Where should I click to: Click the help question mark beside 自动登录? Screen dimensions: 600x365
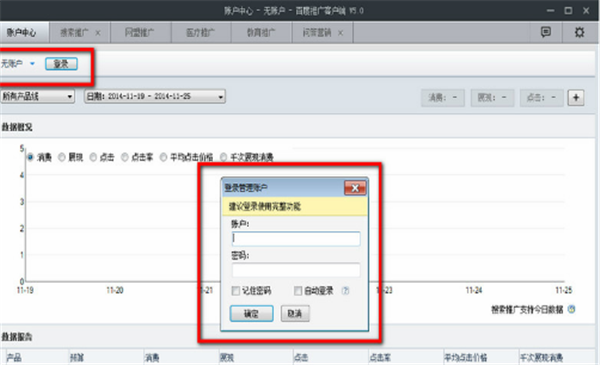(345, 291)
